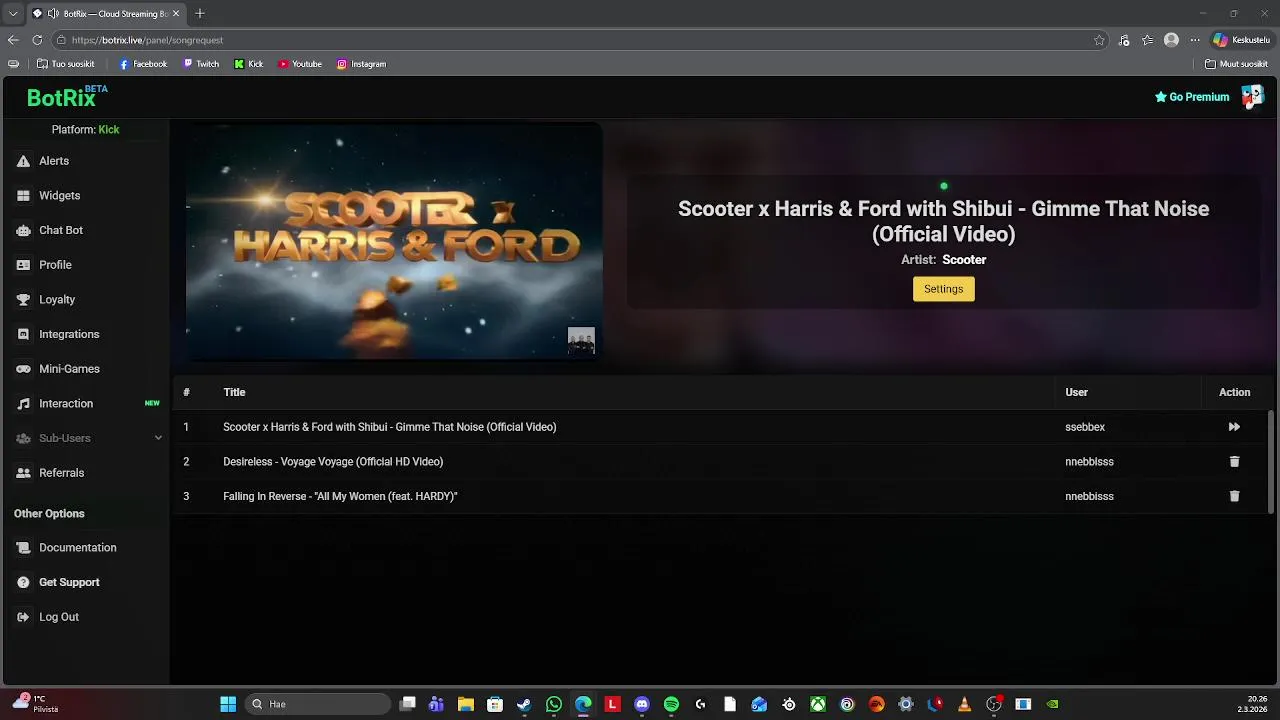This screenshot has height=720, width=1280.
Task: Open the Interaction section
Action: click(66, 404)
